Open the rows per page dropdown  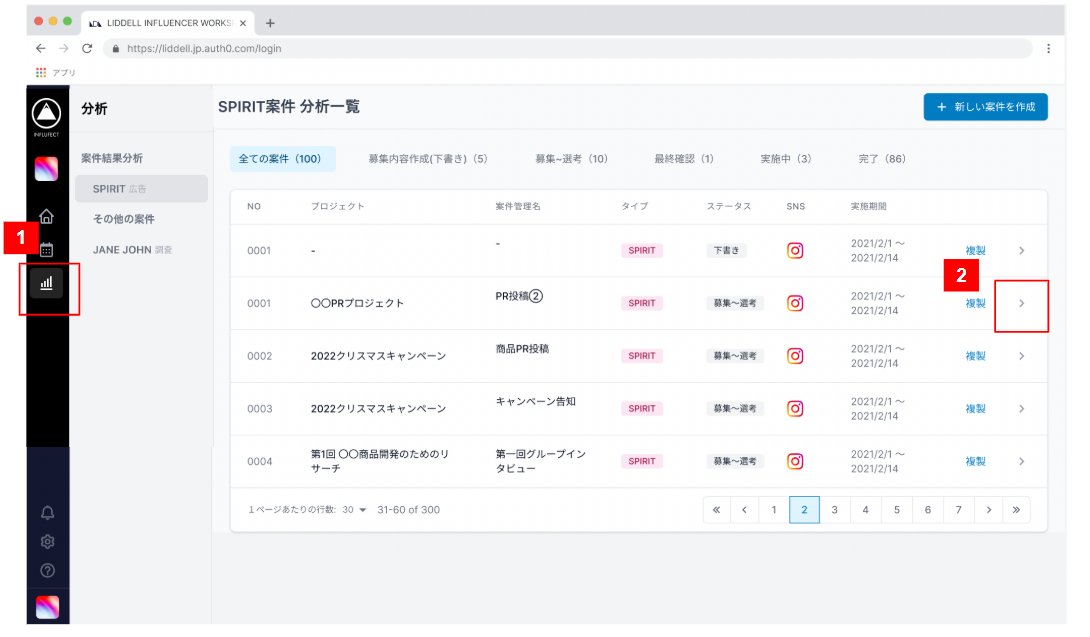coord(355,510)
